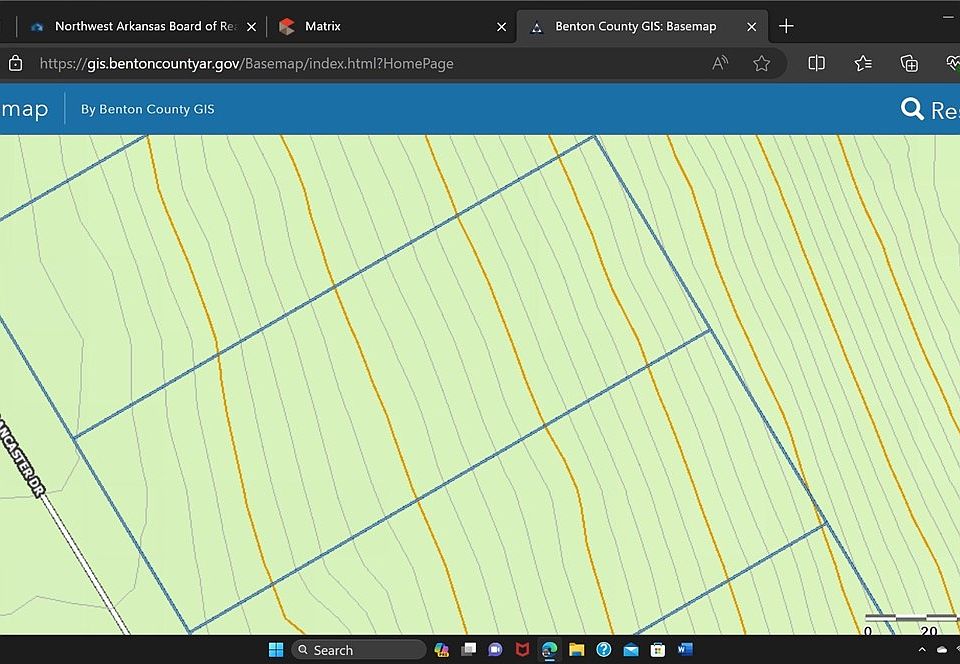Switch to the Matrix tab
The height and width of the screenshot is (664, 960).
click(x=391, y=26)
